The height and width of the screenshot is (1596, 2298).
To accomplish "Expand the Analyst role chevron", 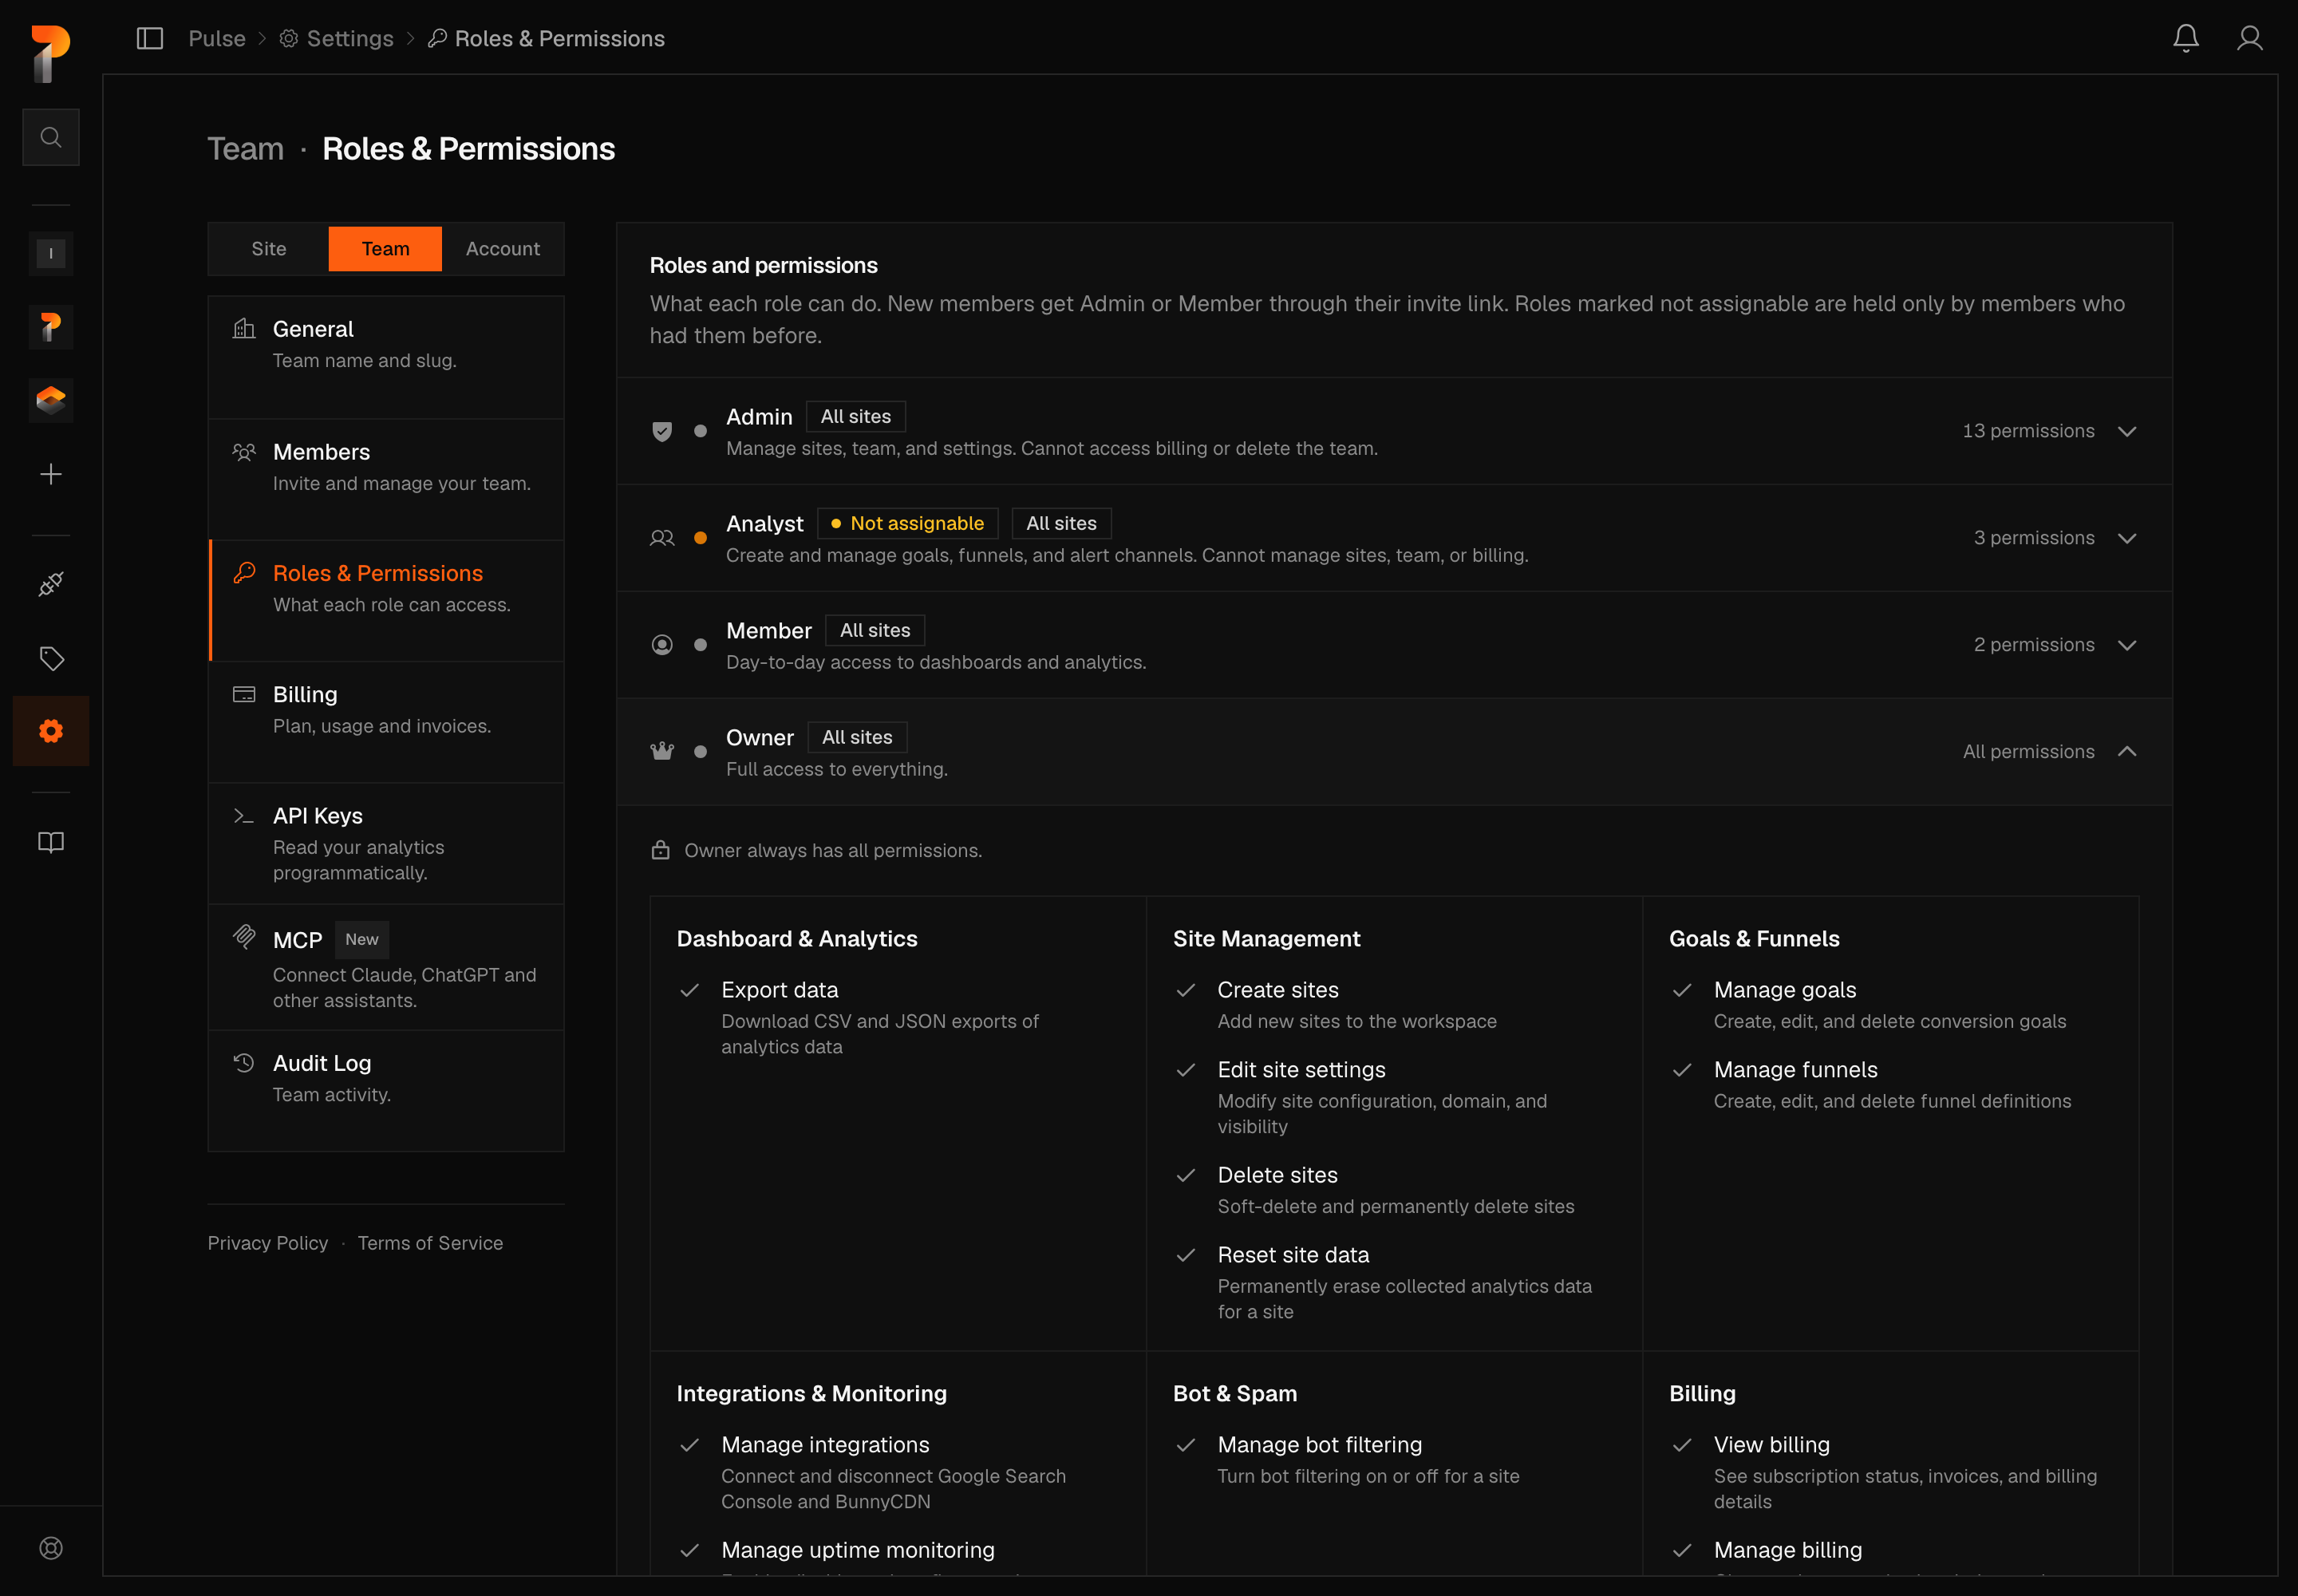I will [2127, 538].
